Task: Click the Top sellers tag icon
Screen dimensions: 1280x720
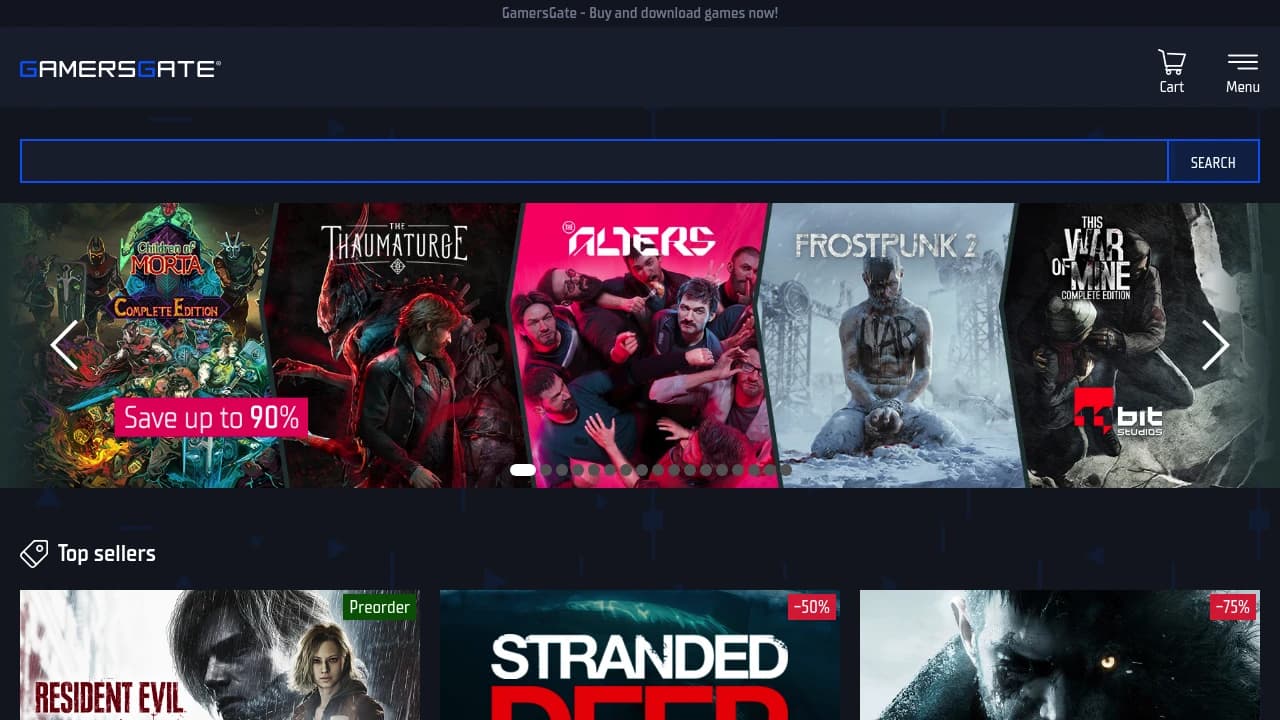Action: [34, 553]
